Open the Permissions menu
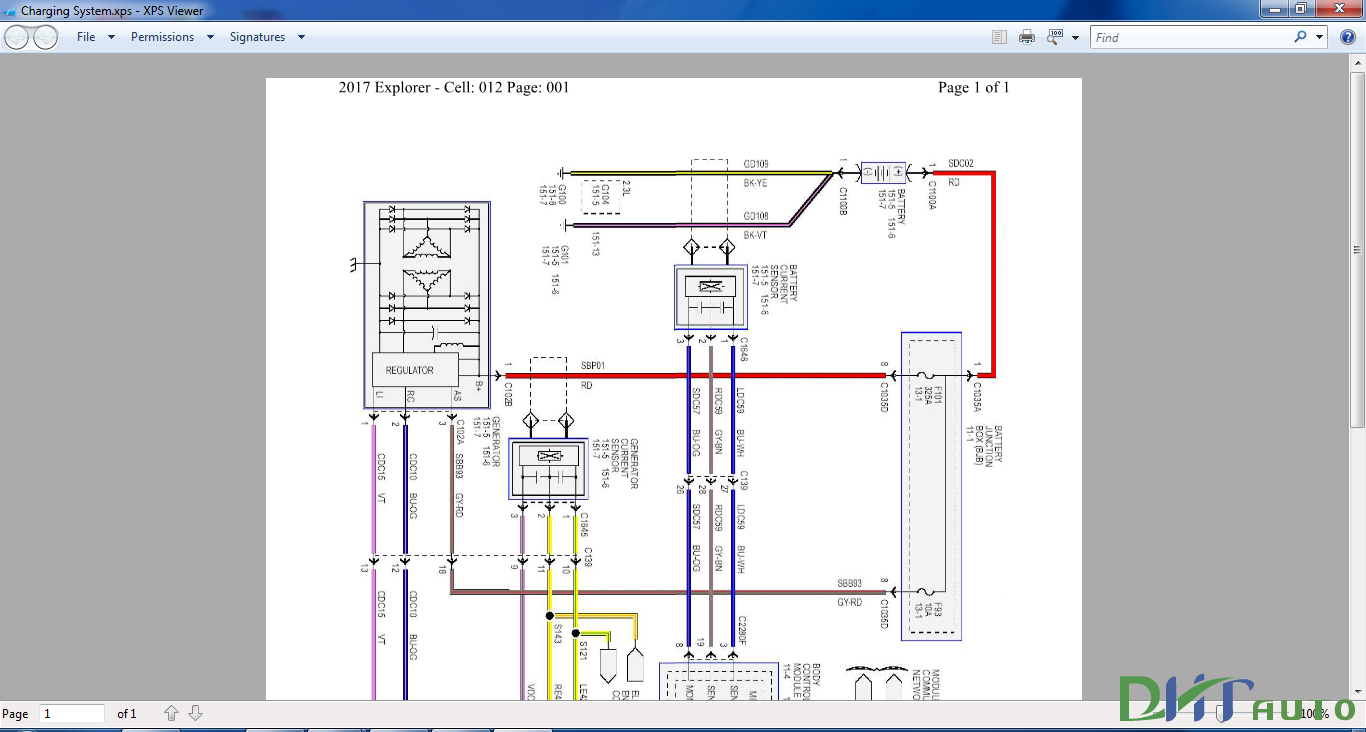The image size is (1366, 732). coord(162,37)
